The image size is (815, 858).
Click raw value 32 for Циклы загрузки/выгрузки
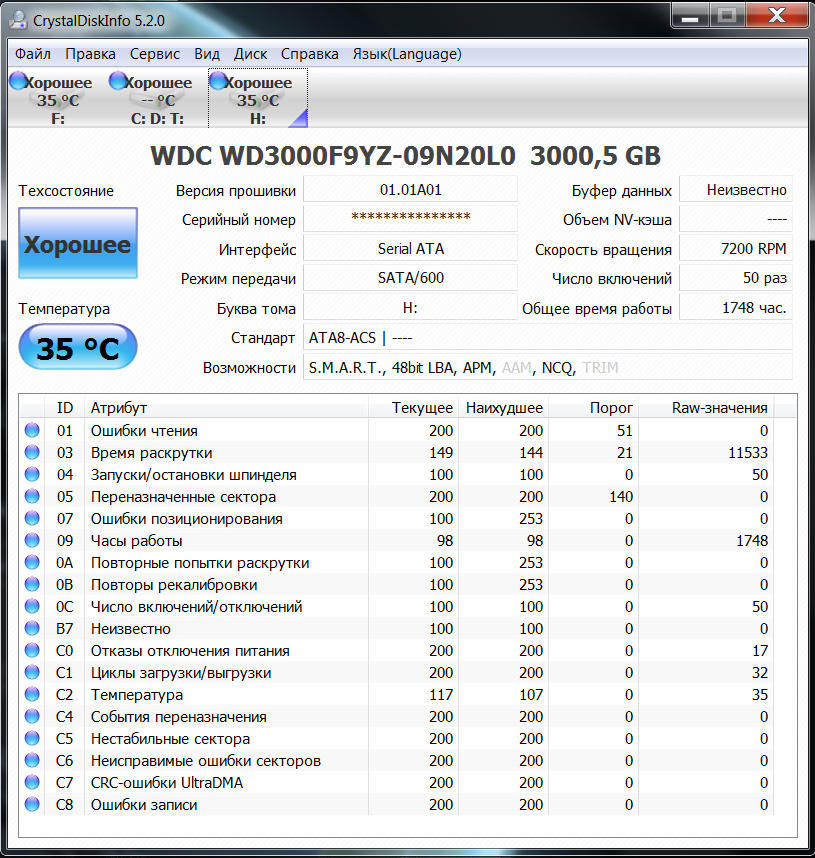click(760, 673)
